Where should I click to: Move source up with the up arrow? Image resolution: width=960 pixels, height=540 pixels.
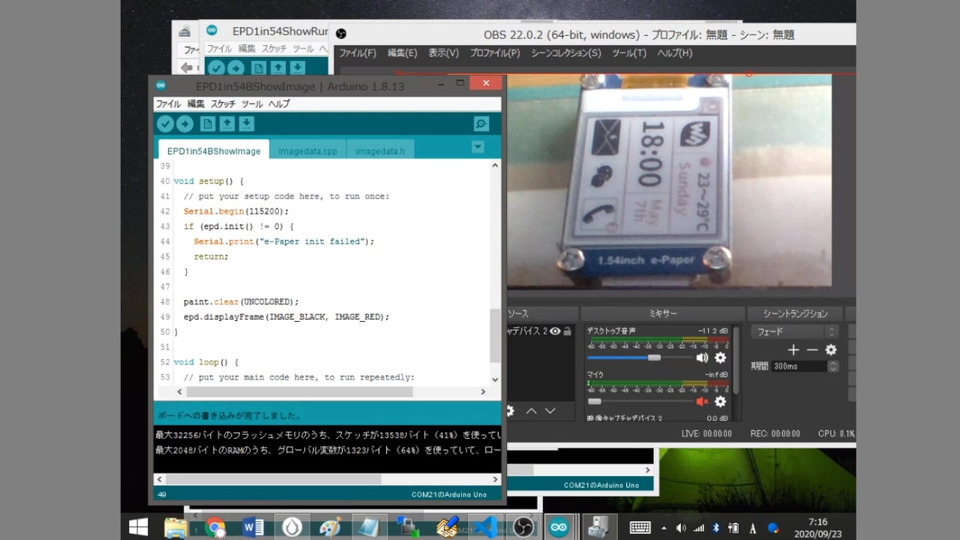pyautogui.click(x=531, y=411)
